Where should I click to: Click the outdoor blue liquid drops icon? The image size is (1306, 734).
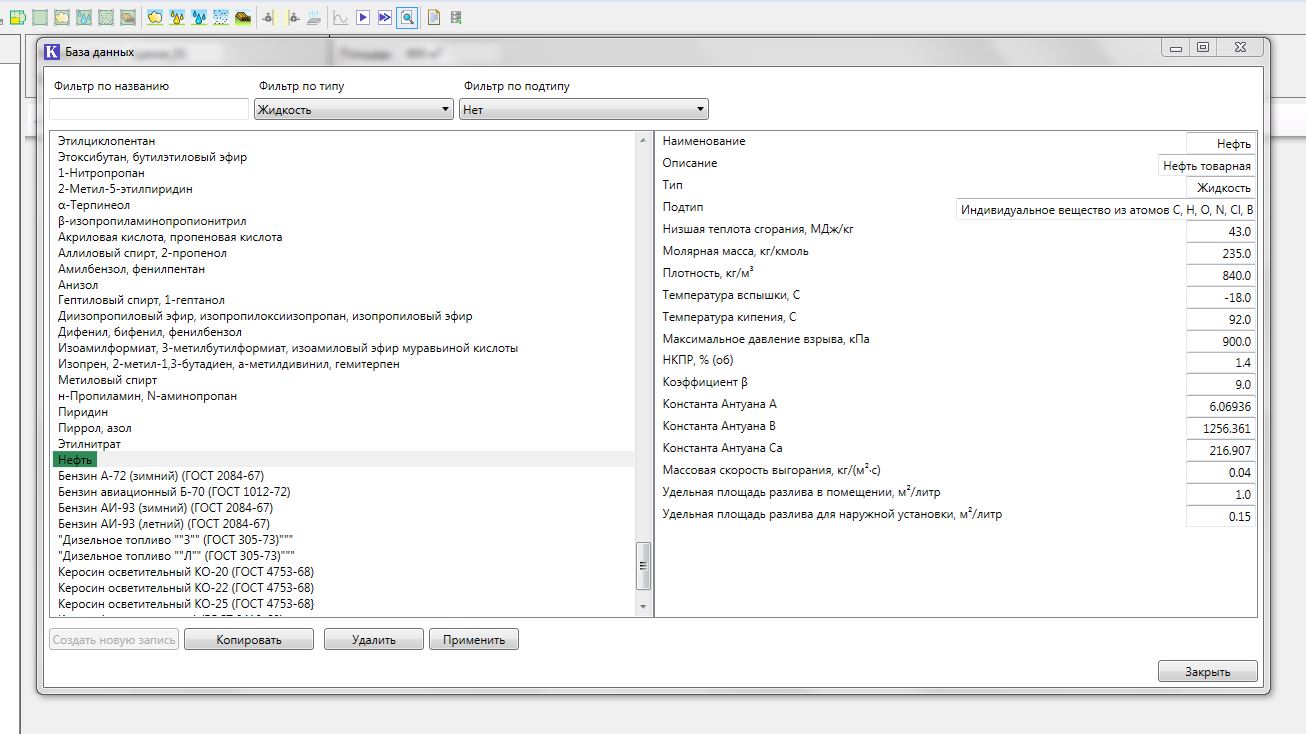(x=199, y=17)
